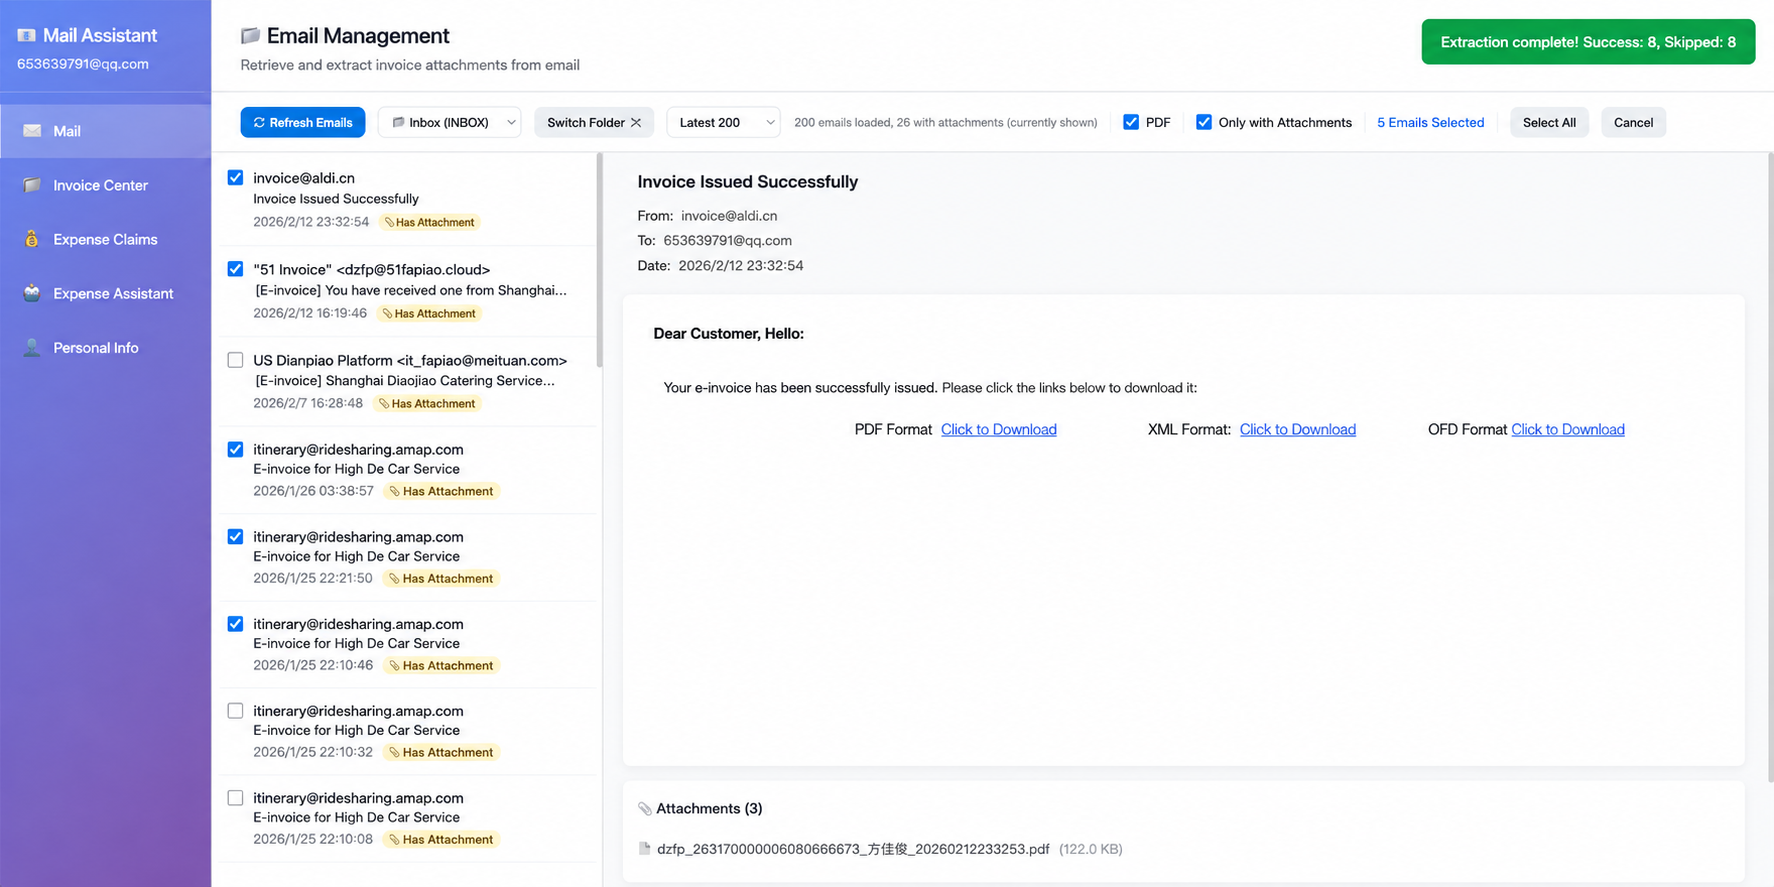
Task: Go to Expense Claims section
Action: click(105, 239)
